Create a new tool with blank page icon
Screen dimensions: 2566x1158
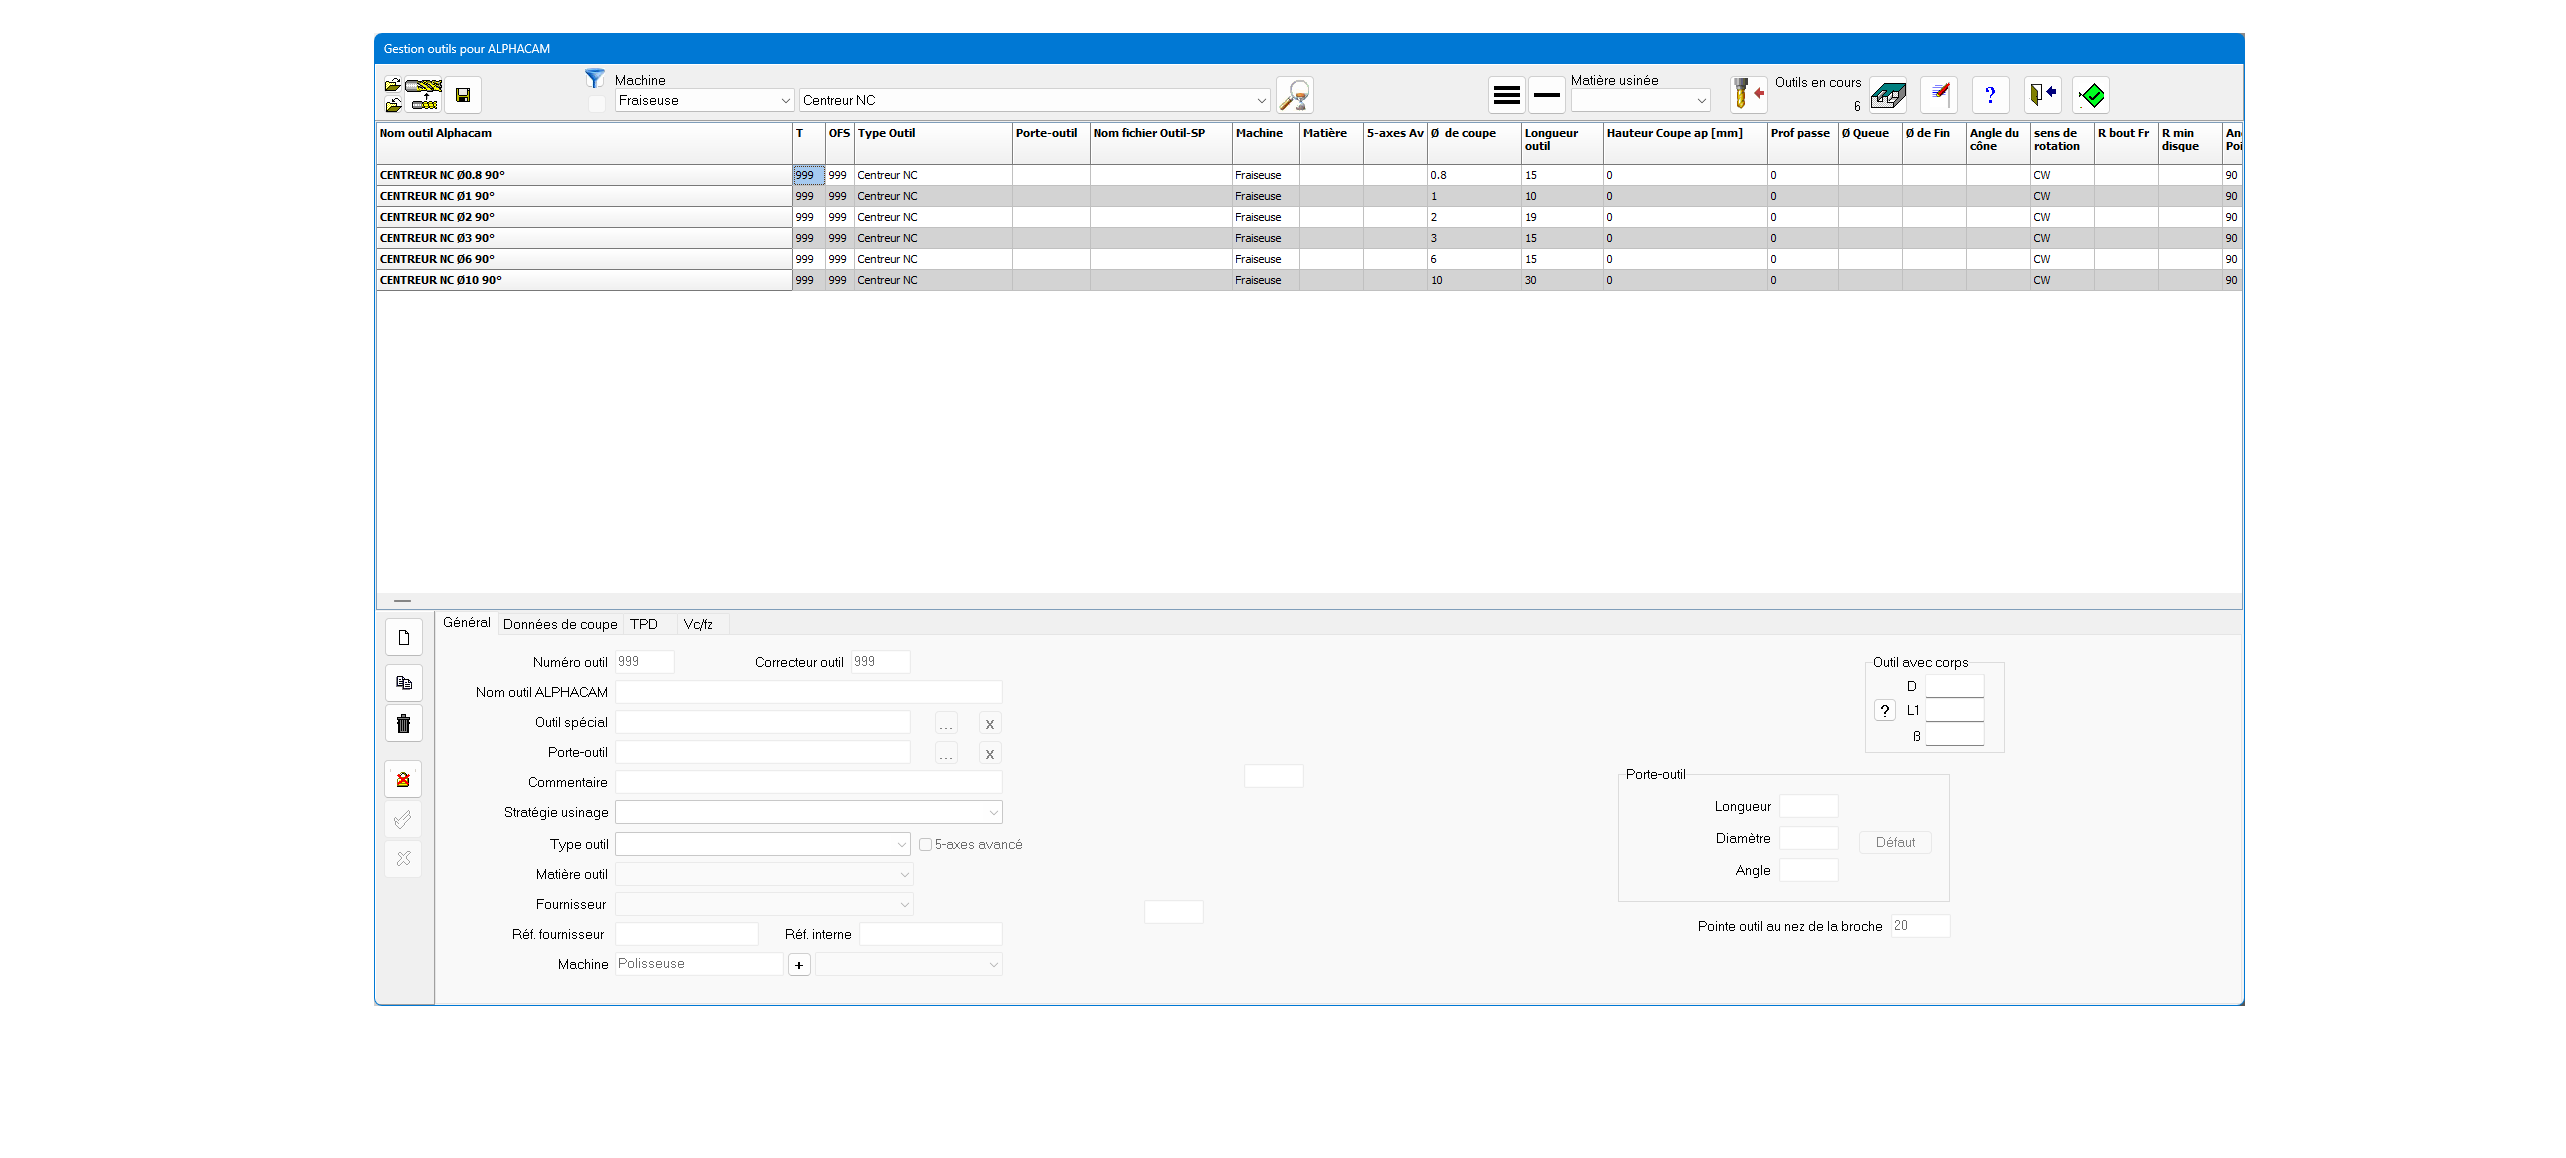click(x=404, y=637)
